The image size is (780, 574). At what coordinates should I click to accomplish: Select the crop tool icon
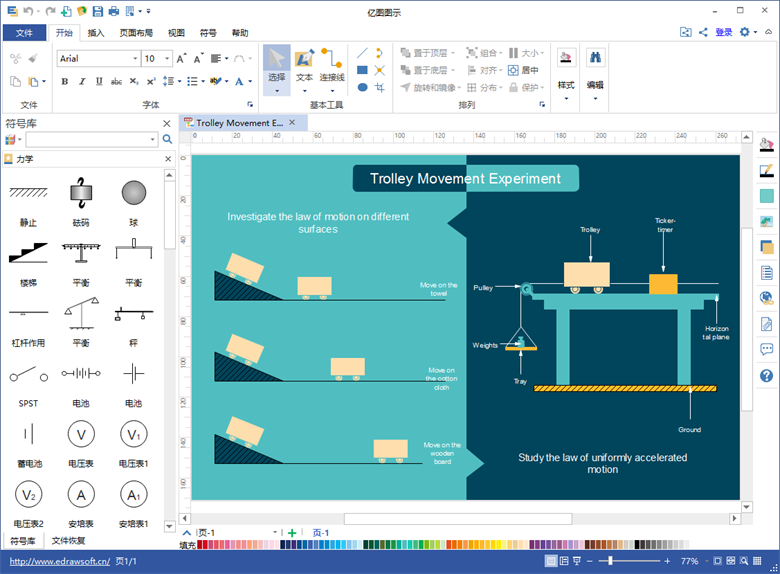click(x=380, y=88)
